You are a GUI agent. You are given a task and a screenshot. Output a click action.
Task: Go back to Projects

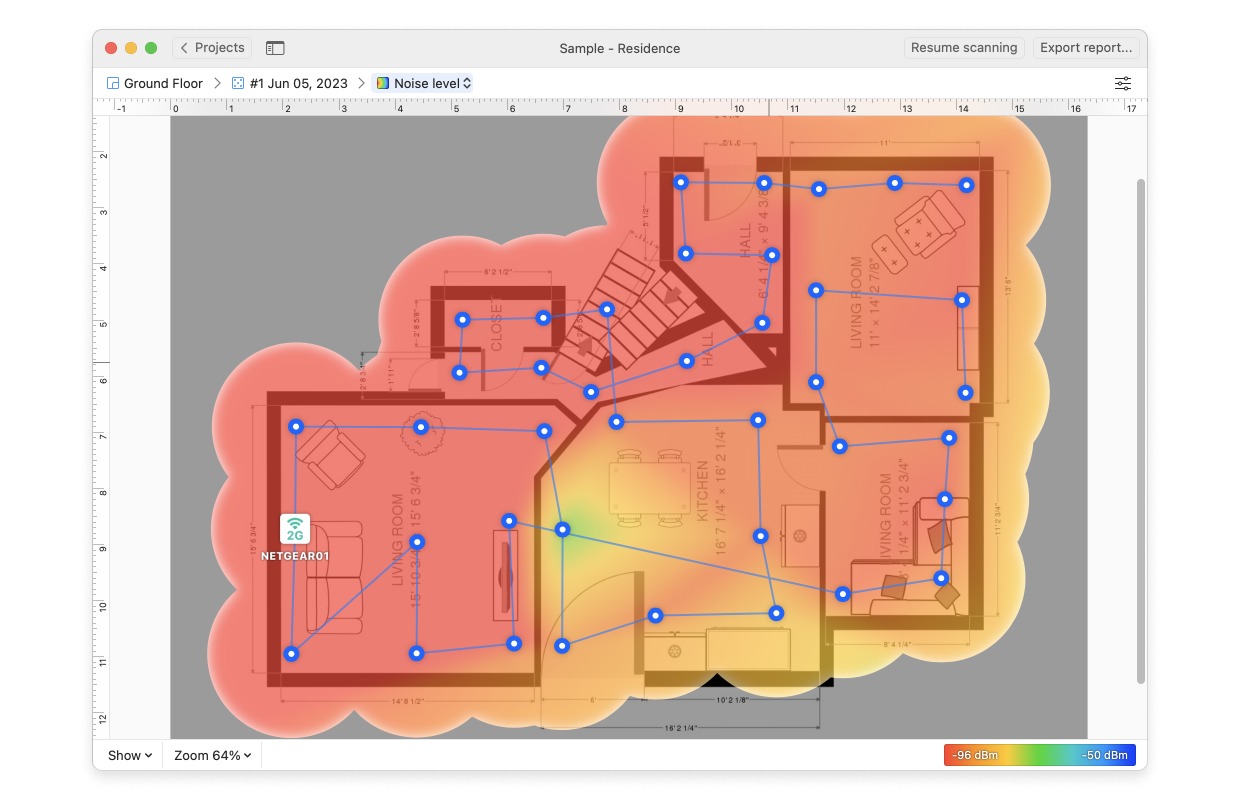click(212, 48)
